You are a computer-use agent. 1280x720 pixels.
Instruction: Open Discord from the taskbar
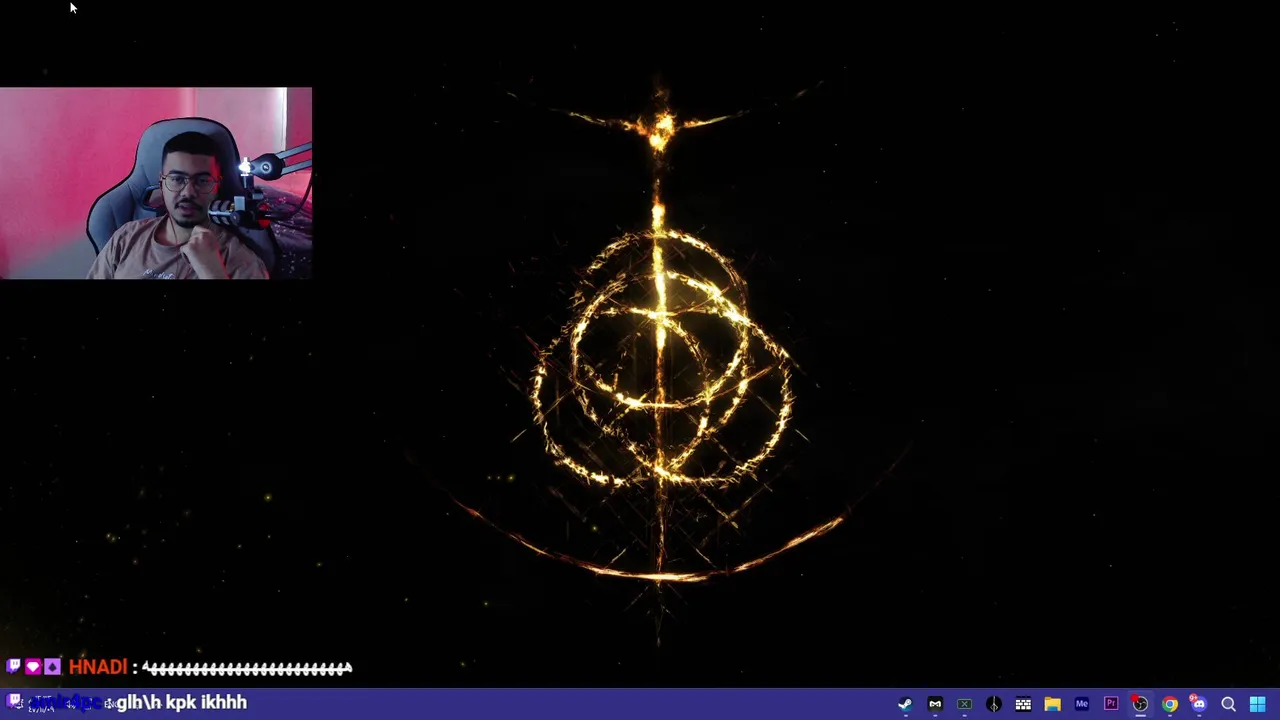click(x=1199, y=704)
